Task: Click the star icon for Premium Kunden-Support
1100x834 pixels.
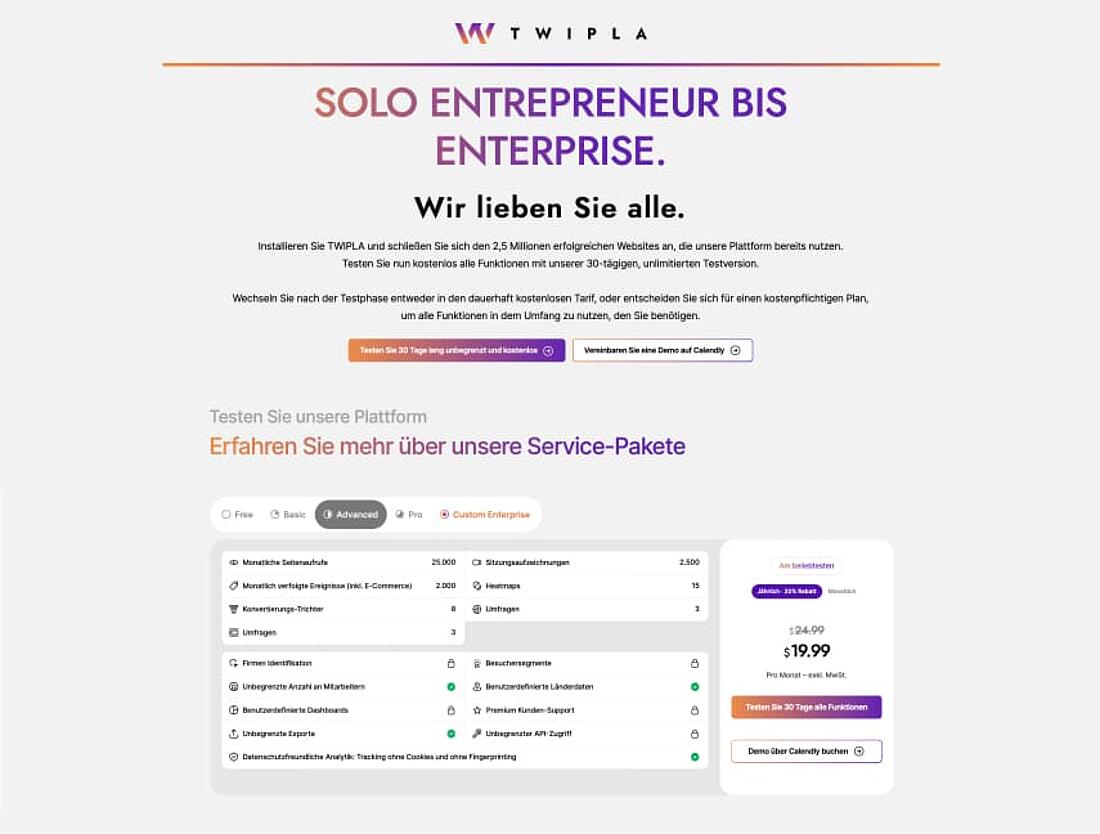Action: (x=477, y=711)
